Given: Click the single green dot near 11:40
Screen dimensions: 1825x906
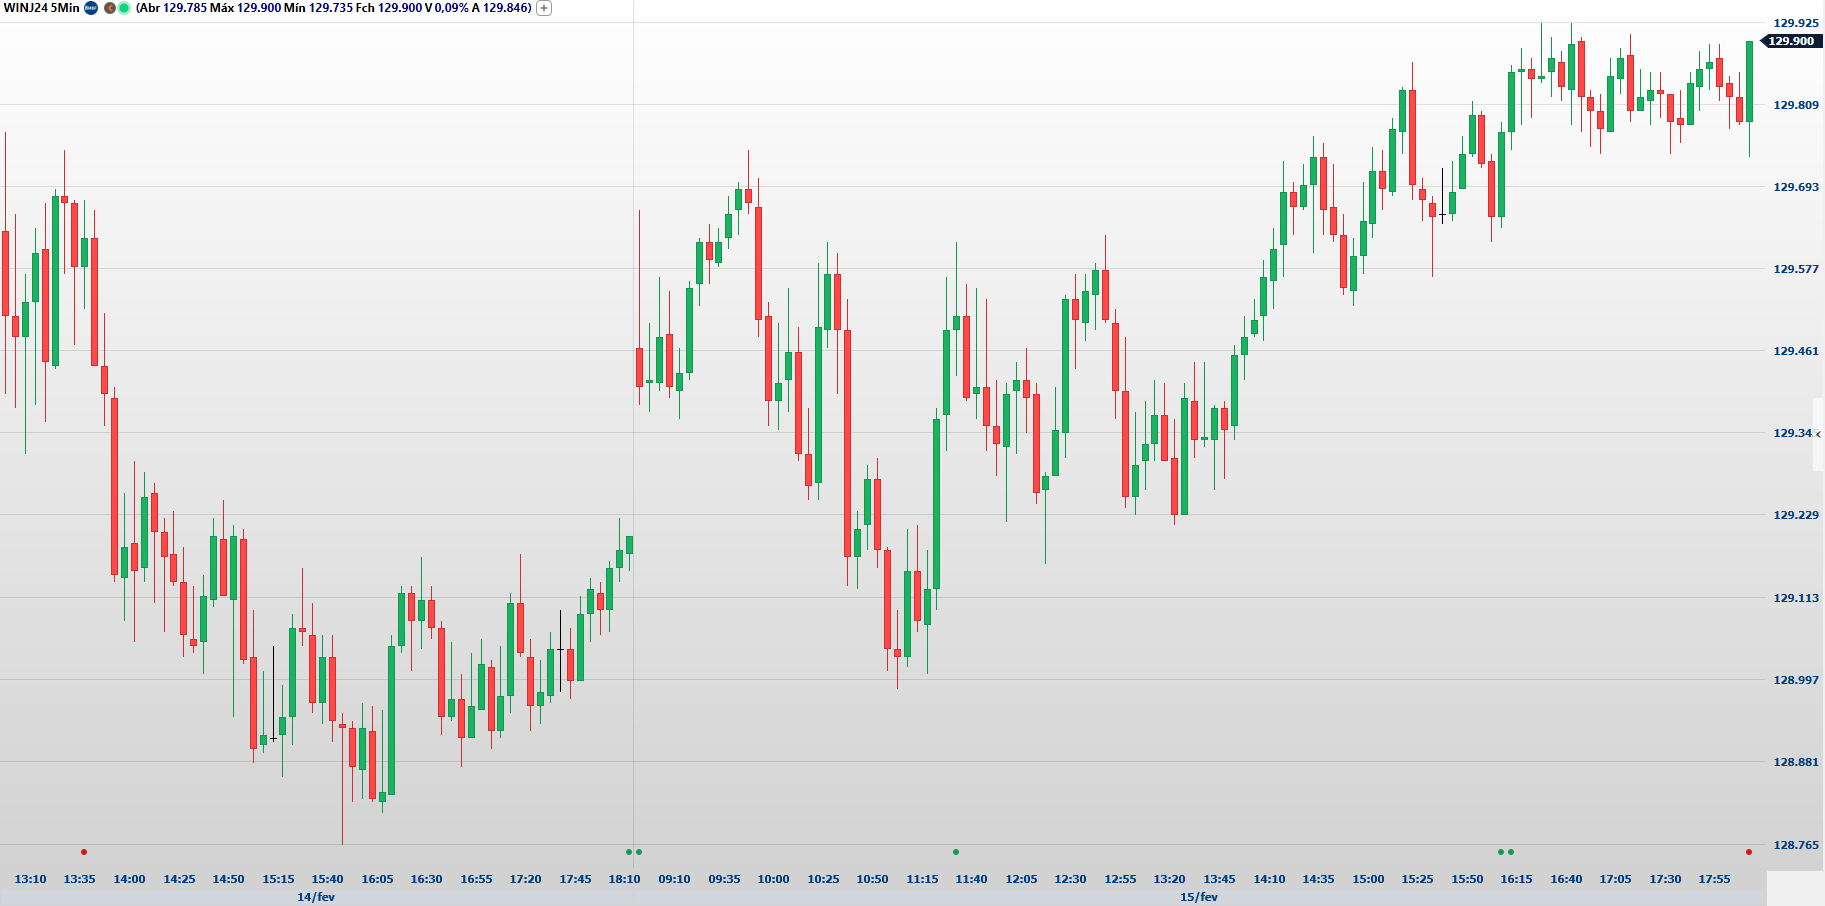Looking at the screenshot, I should (x=956, y=852).
